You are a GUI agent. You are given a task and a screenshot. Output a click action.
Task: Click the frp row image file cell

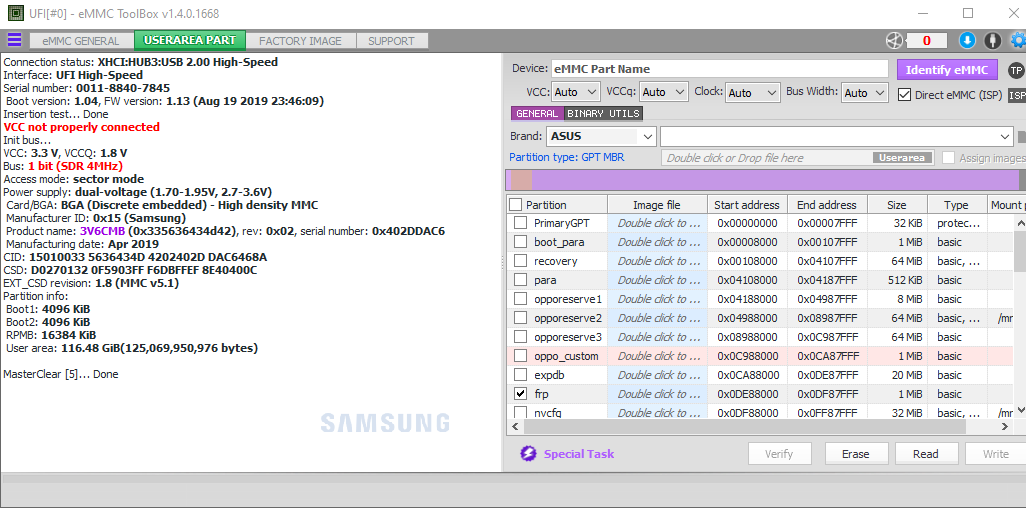(657, 394)
